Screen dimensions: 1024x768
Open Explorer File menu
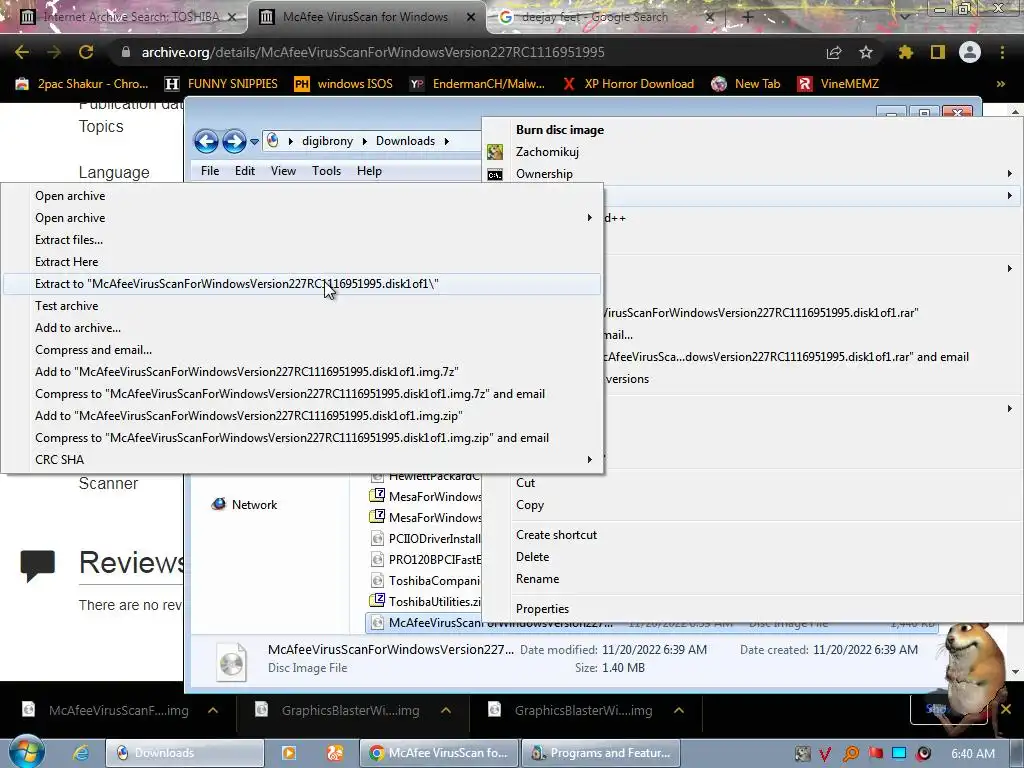(210, 170)
